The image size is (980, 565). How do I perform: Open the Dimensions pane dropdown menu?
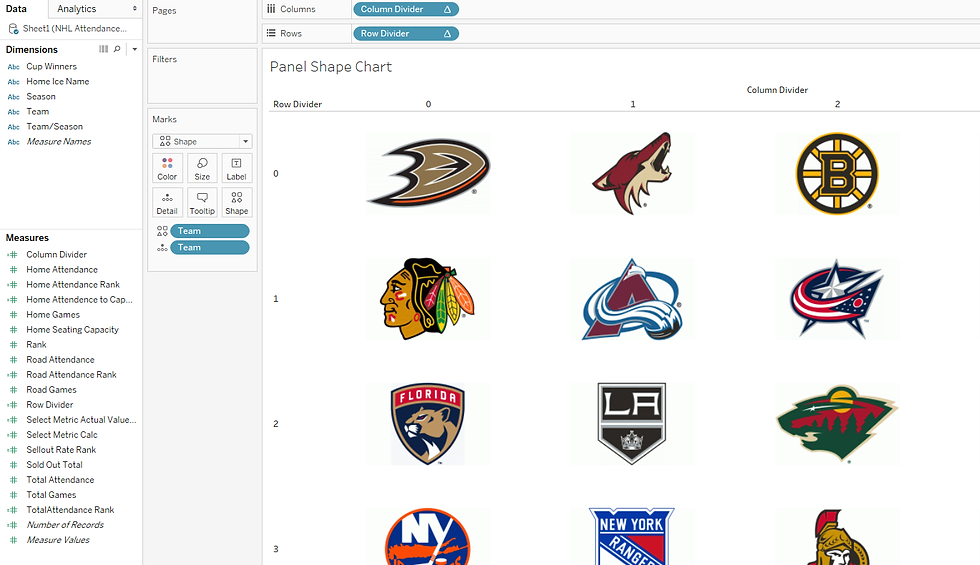coord(134,49)
